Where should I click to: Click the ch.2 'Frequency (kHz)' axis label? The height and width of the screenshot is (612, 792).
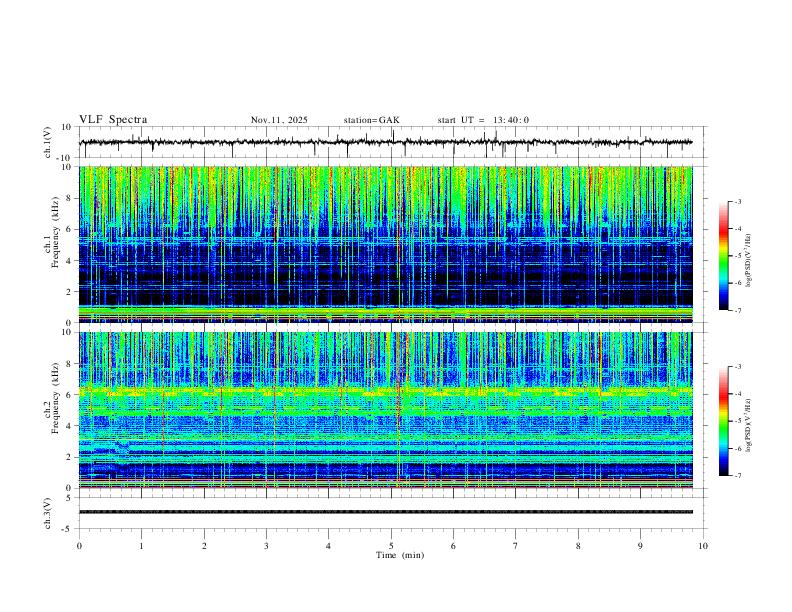(55, 397)
